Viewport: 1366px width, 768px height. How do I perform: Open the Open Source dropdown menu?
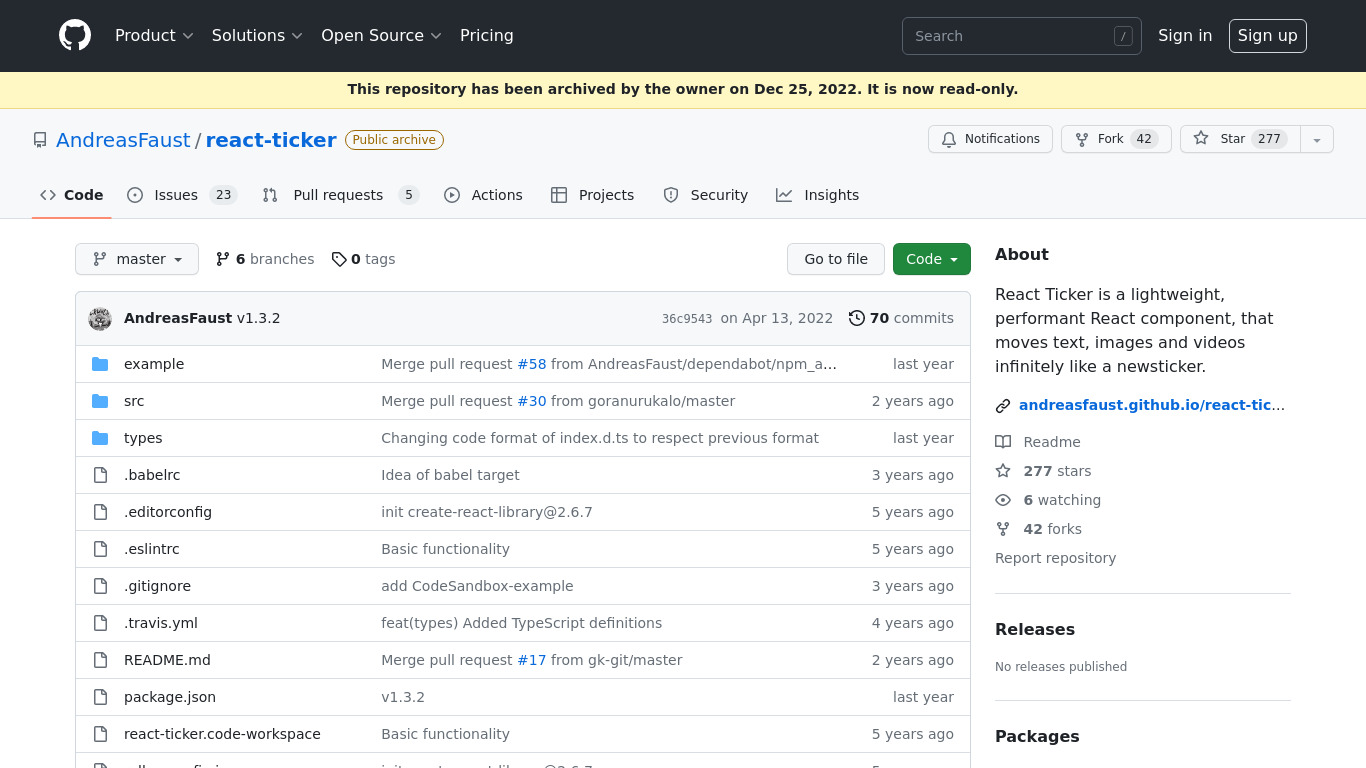coord(381,35)
